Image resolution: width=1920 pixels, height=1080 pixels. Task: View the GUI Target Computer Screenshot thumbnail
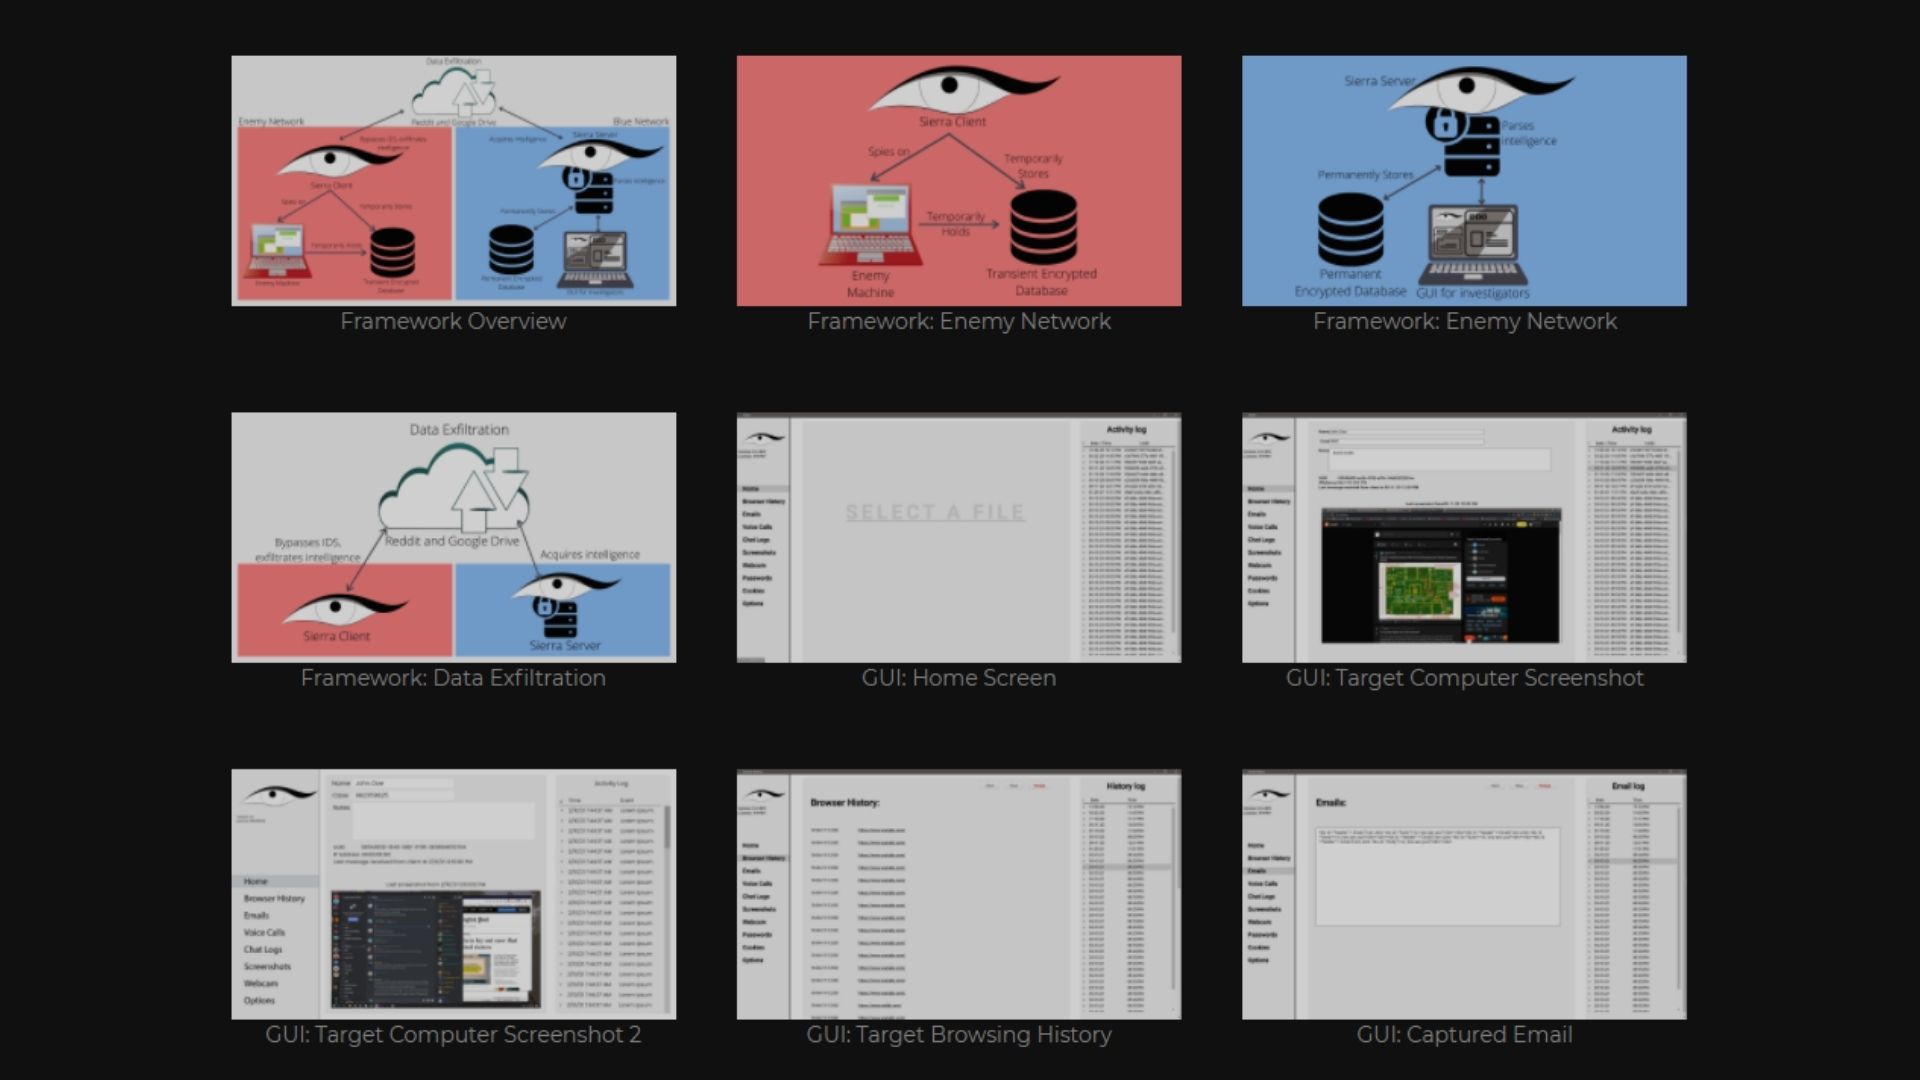tap(1463, 537)
